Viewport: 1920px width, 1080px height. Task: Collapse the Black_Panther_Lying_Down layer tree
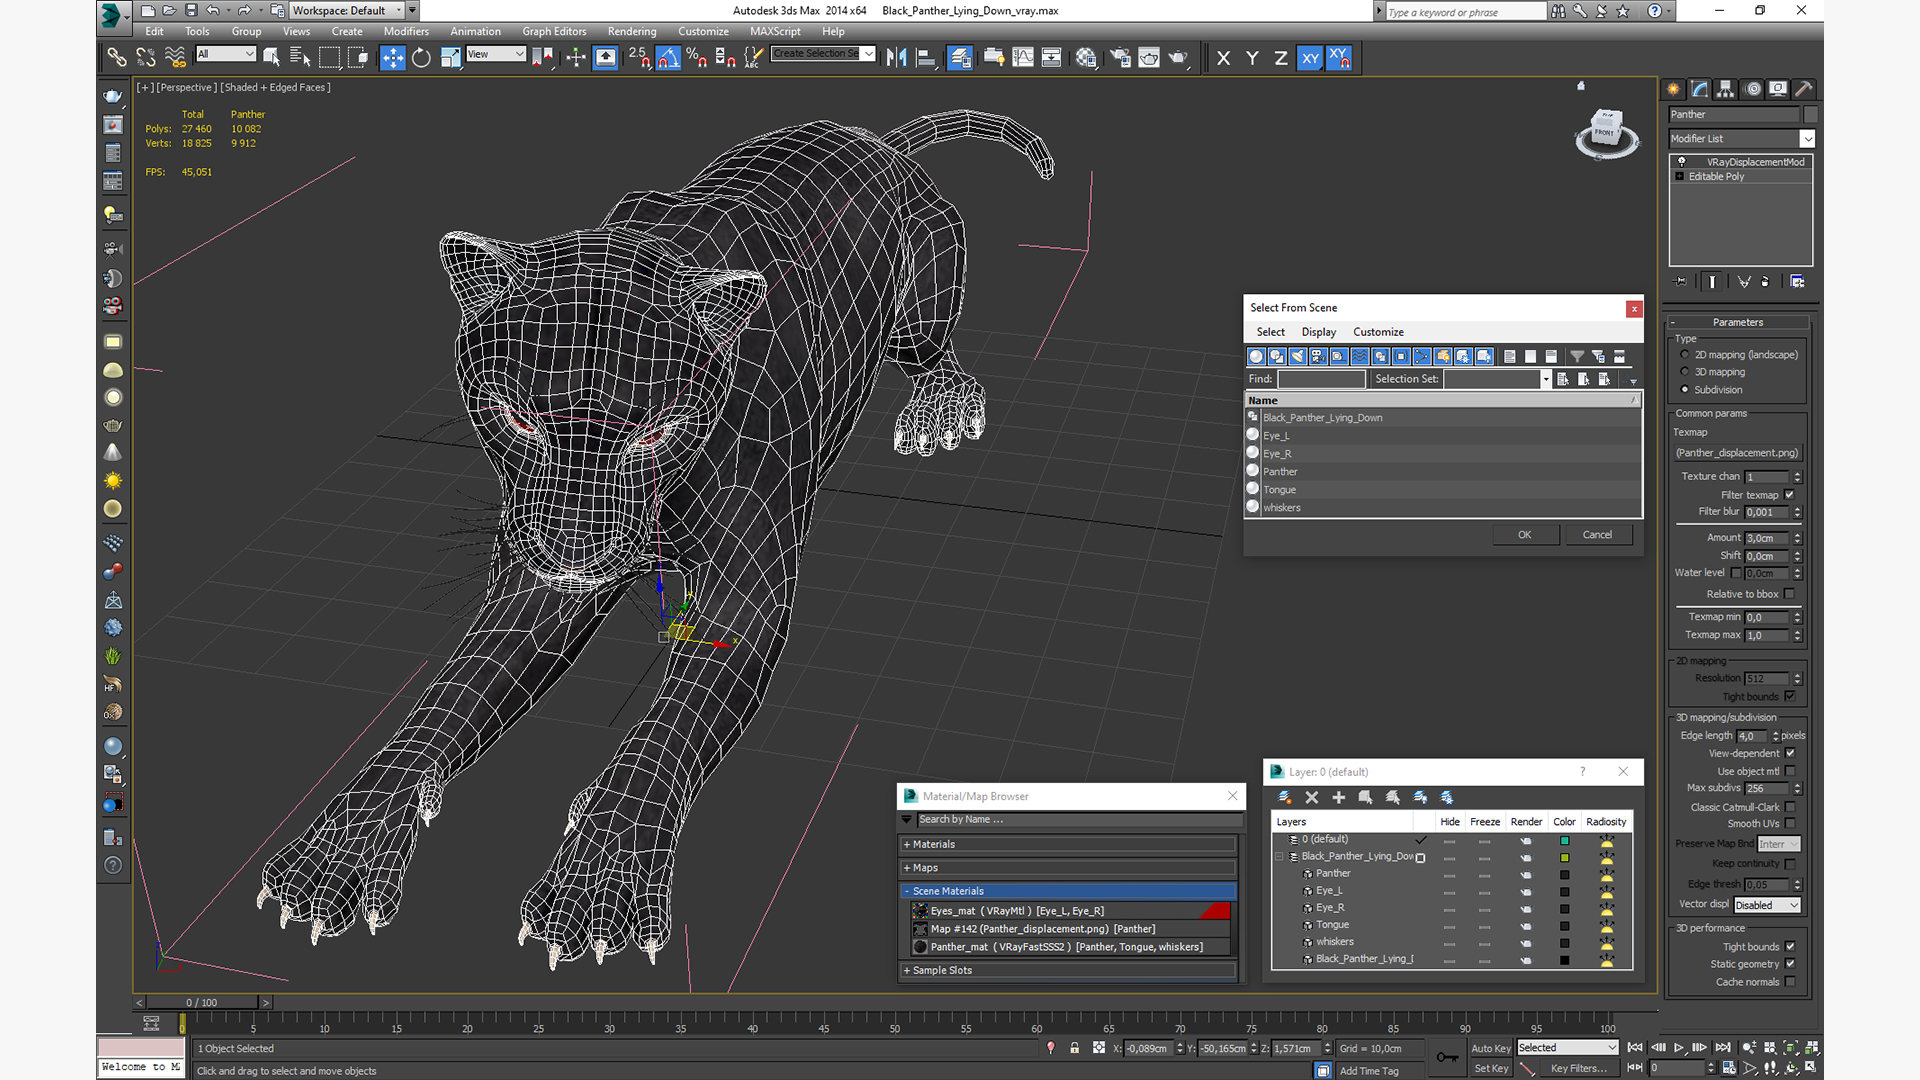pyautogui.click(x=1279, y=857)
